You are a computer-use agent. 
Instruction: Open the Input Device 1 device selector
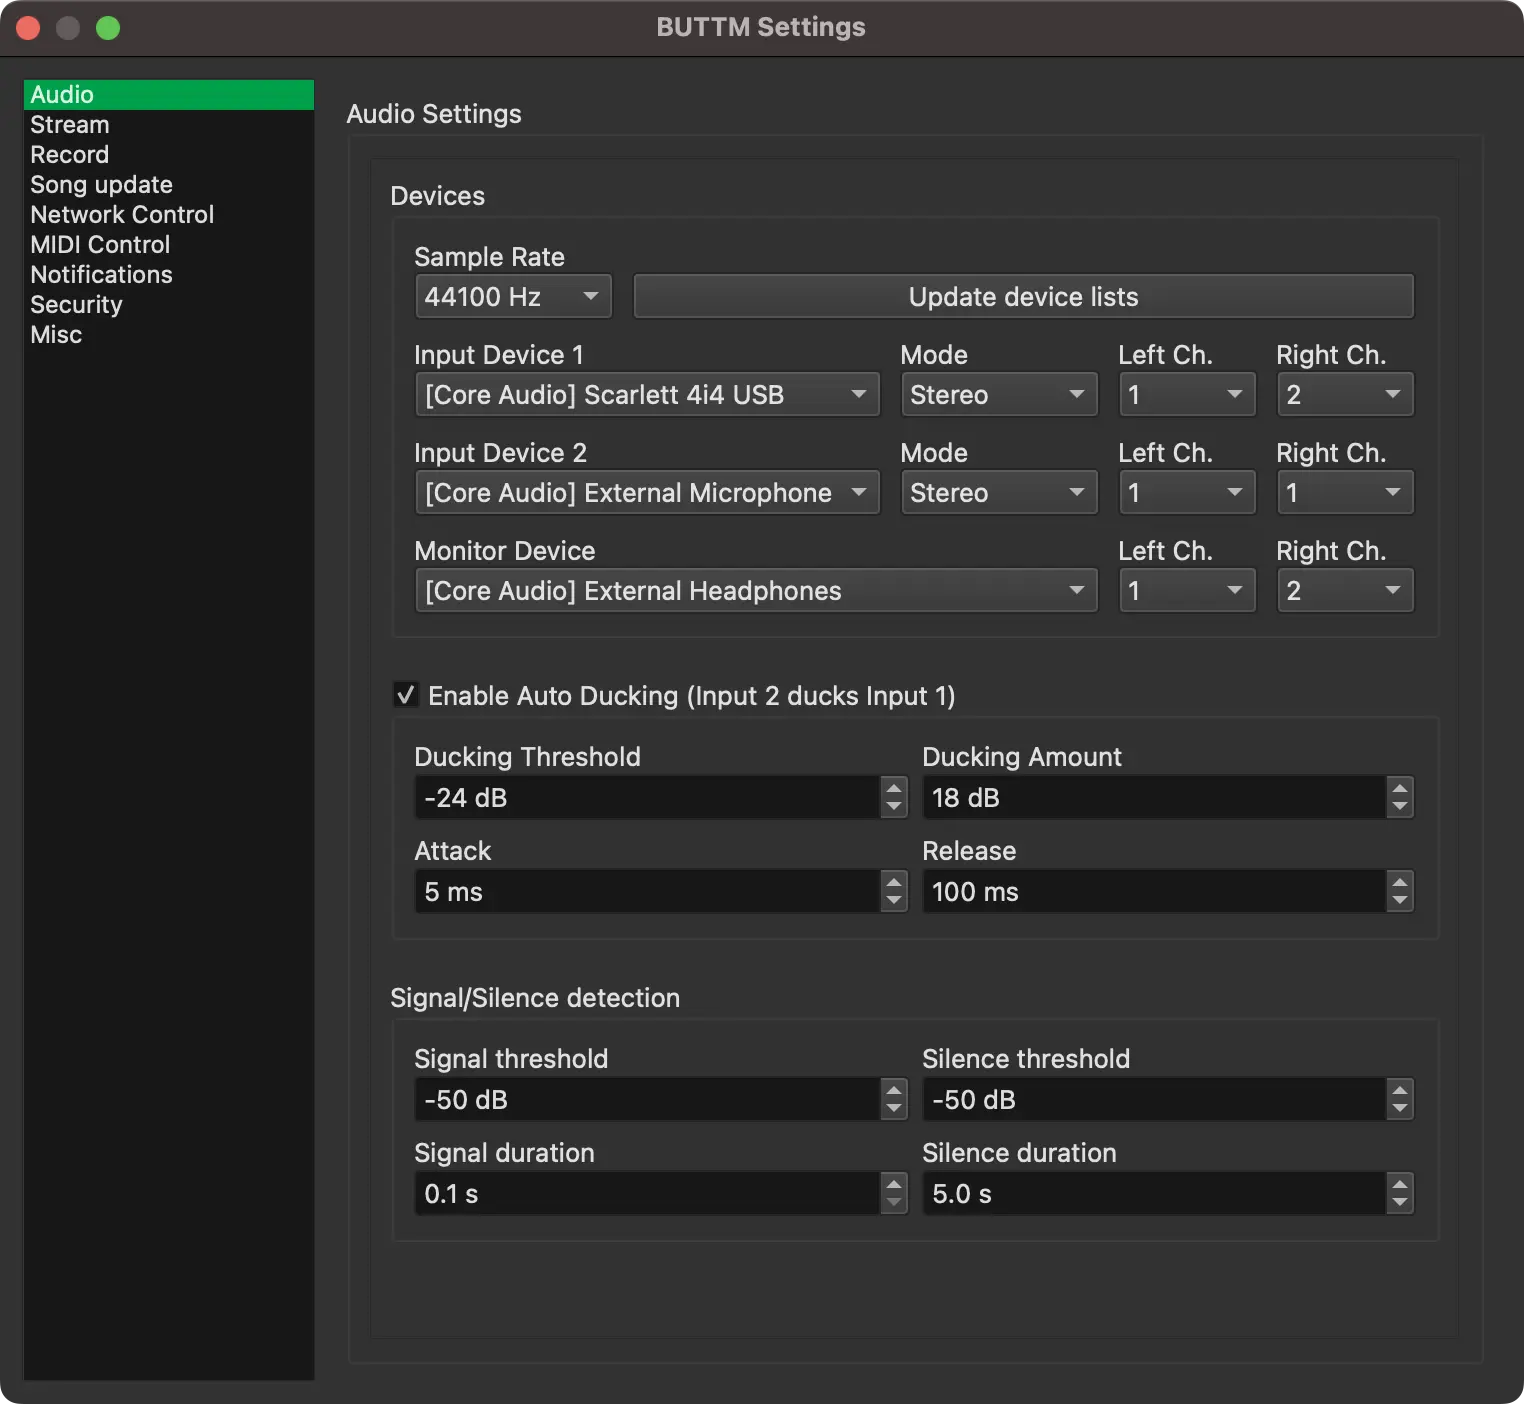coord(646,394)
